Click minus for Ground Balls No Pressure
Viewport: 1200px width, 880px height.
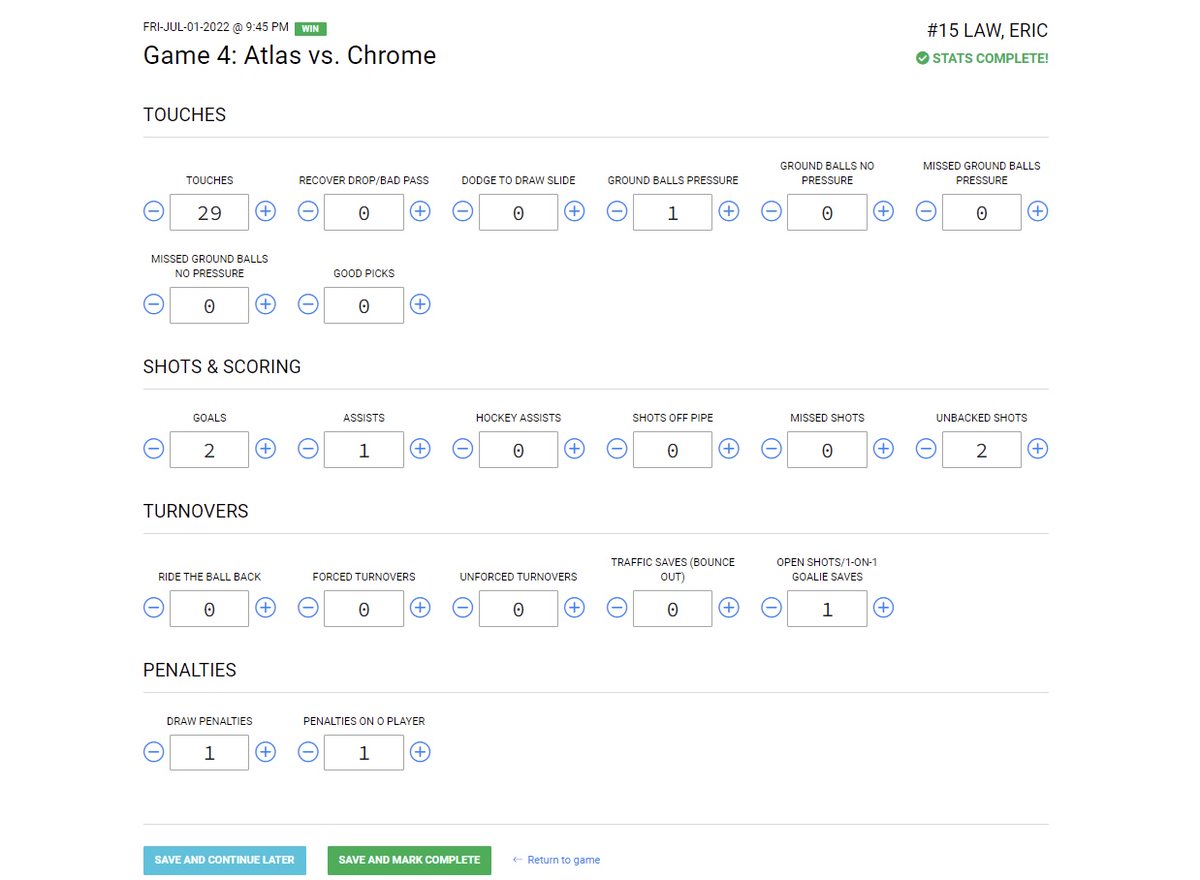click(771, 211)
